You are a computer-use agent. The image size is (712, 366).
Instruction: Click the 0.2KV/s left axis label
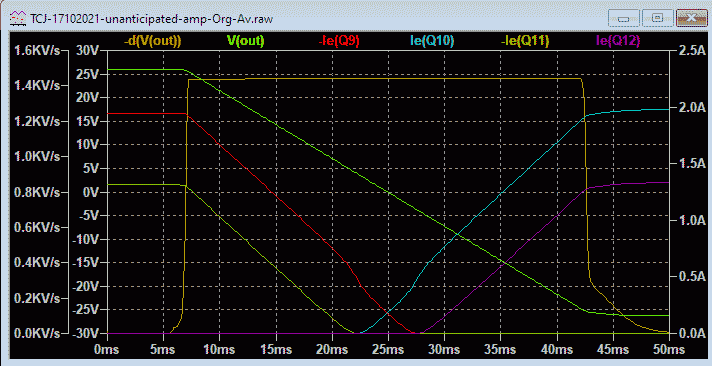[37, 298]
